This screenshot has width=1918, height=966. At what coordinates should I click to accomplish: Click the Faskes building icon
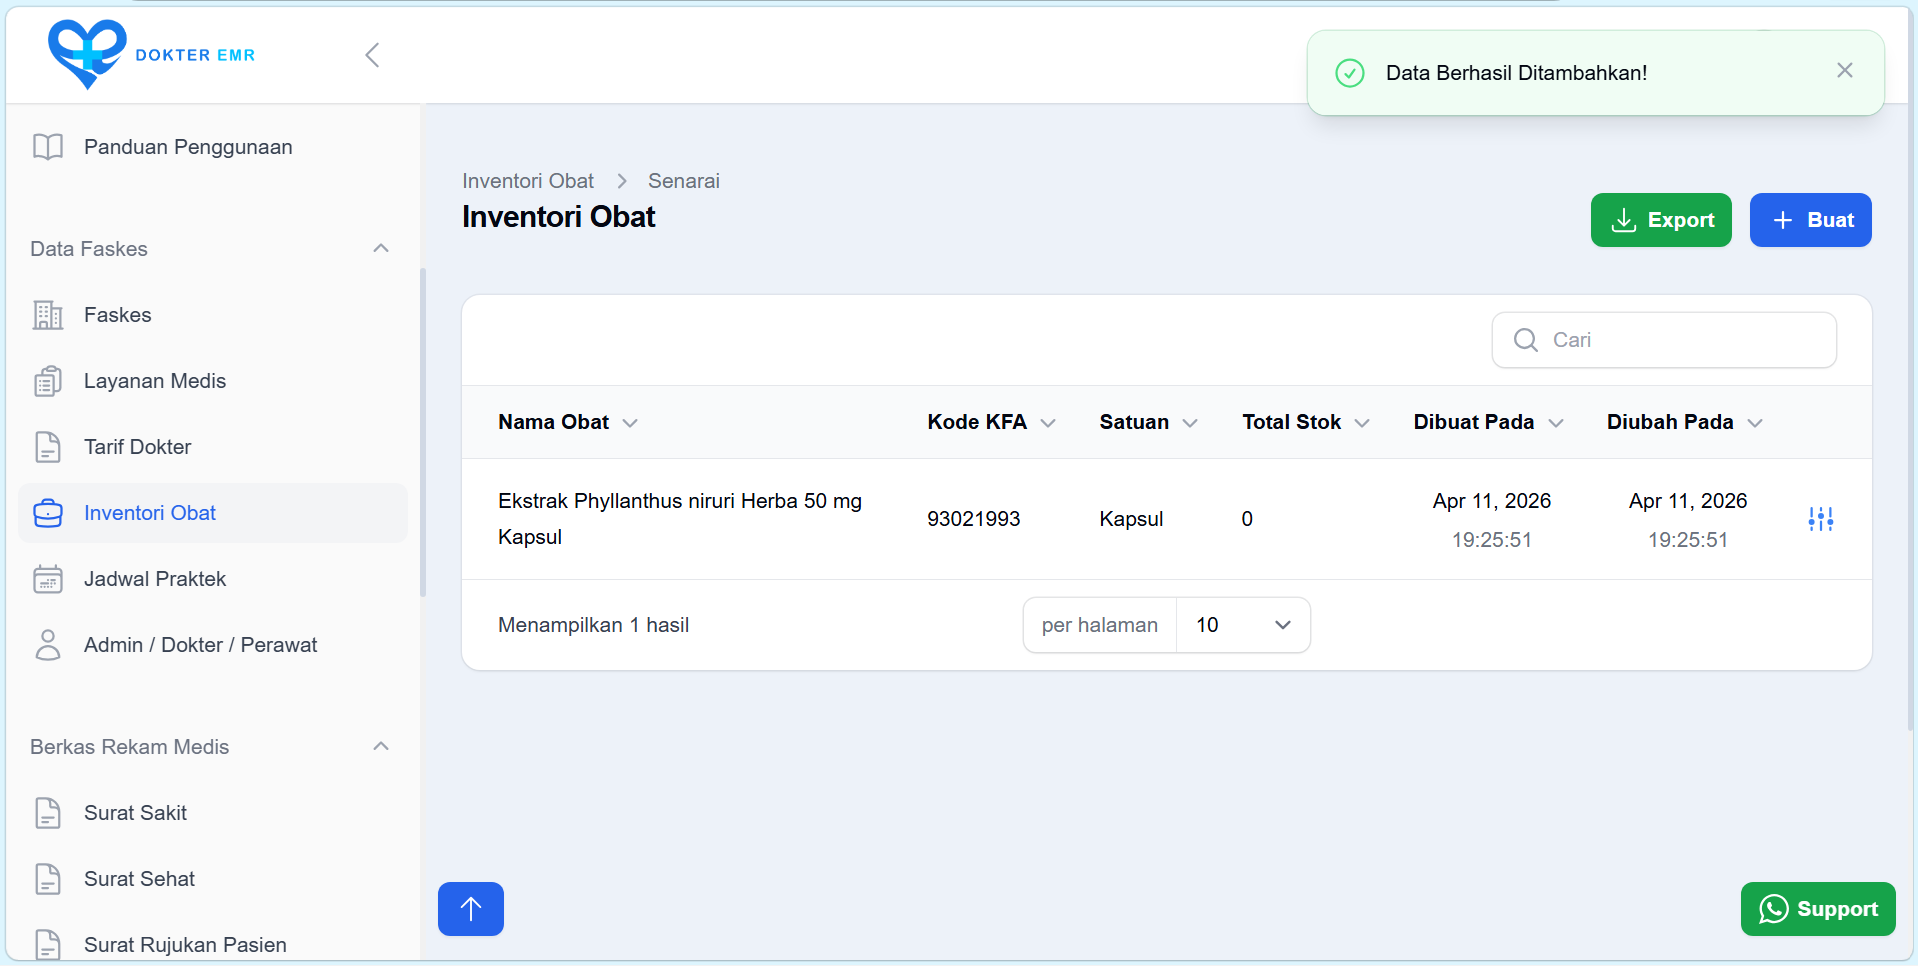(x=48, y=315)
